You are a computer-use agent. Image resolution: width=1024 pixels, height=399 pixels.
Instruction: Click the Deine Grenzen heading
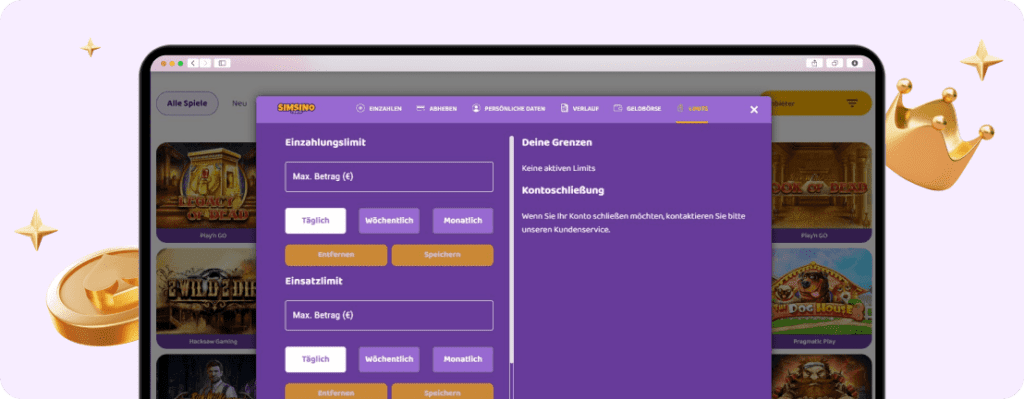point(557,142)
